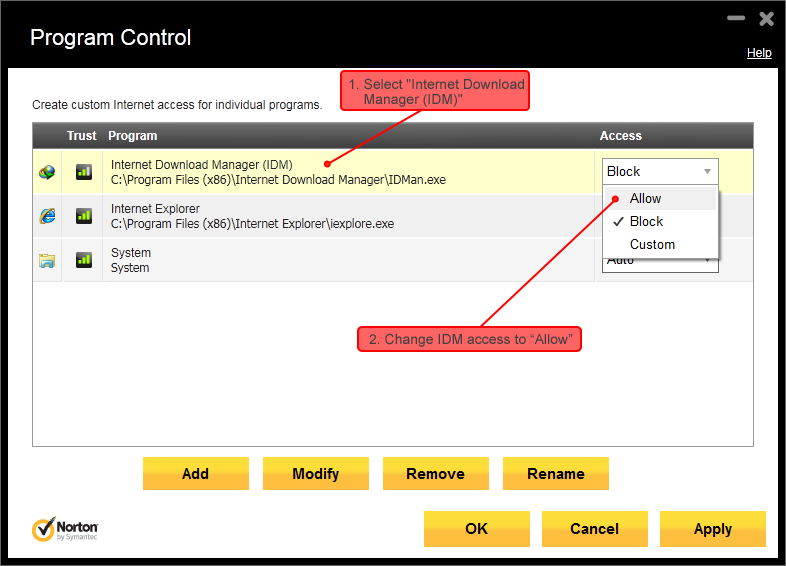Click the System folder program icon

click(47, 261)
